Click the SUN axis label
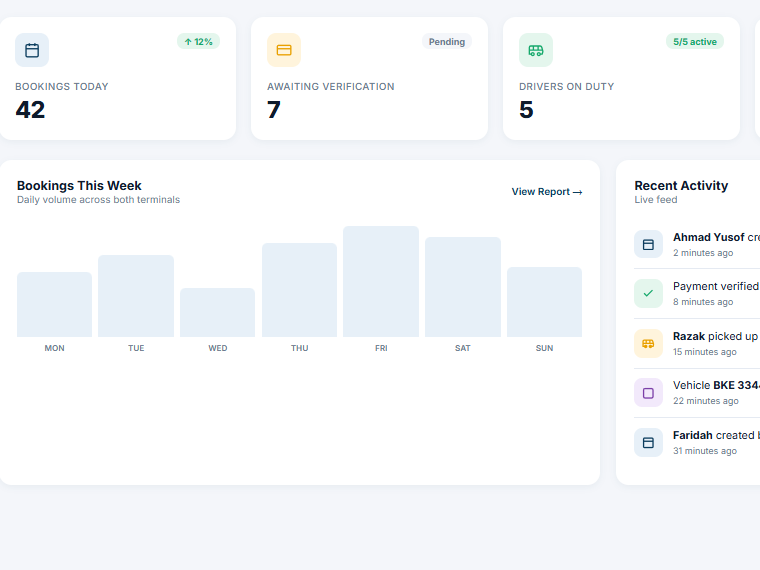Viewport: 760px width, 570px height. pyautogui.click(x=544, y=348)
